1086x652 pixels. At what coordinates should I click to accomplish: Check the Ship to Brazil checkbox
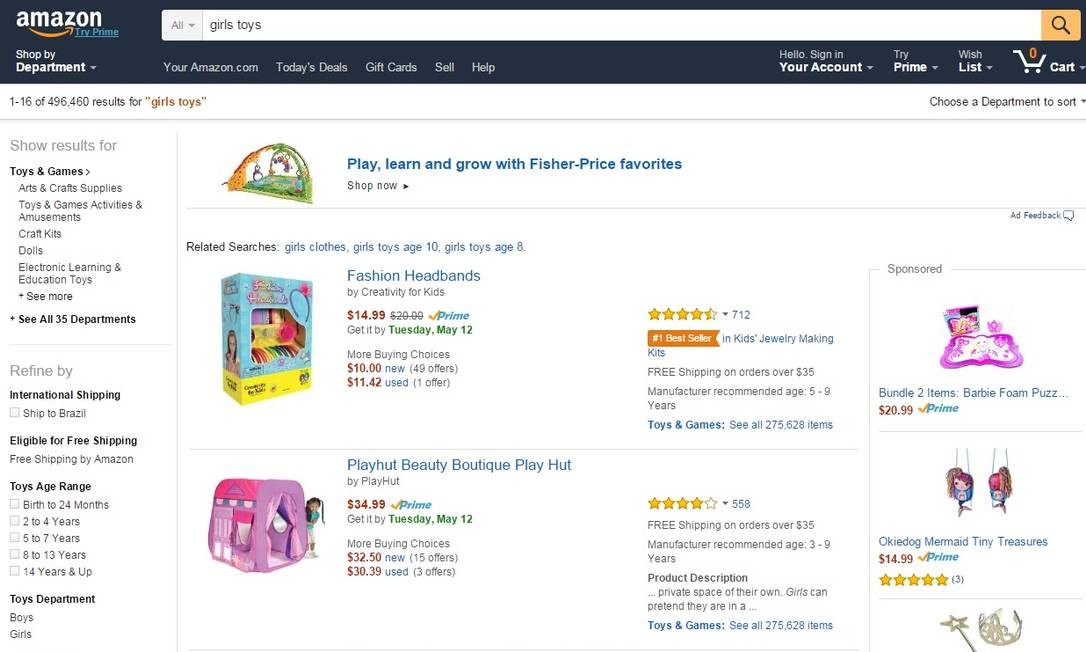(15, 413)
